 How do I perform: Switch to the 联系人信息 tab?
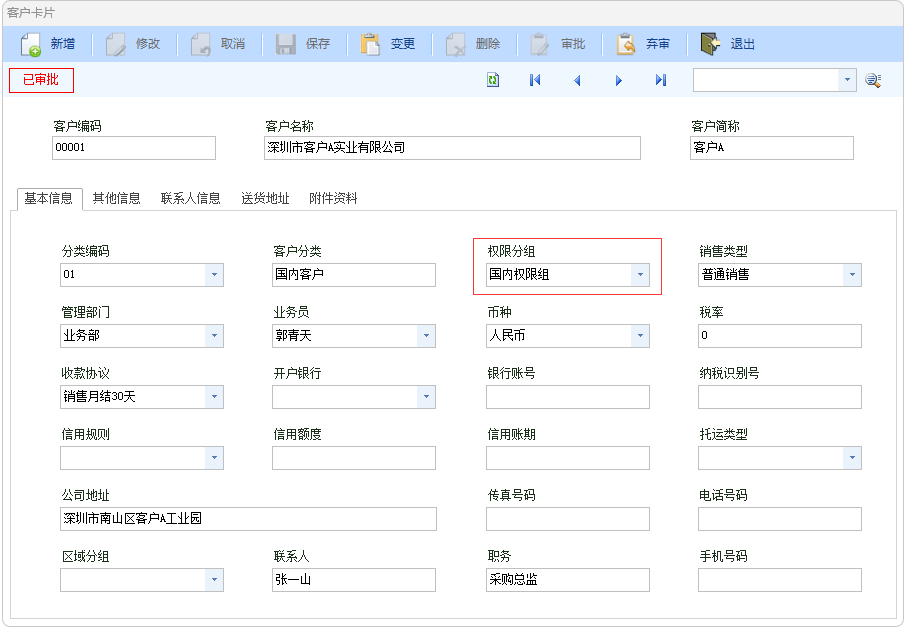(x=191, y=199)
